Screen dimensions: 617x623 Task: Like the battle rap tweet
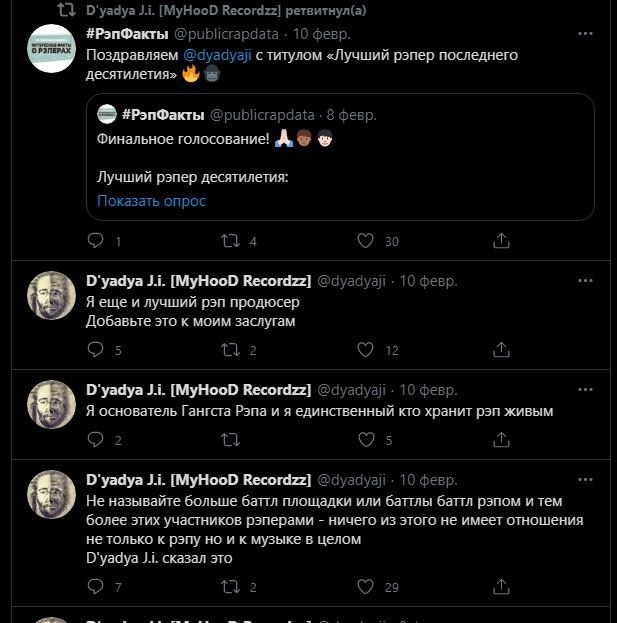[365, 586]
